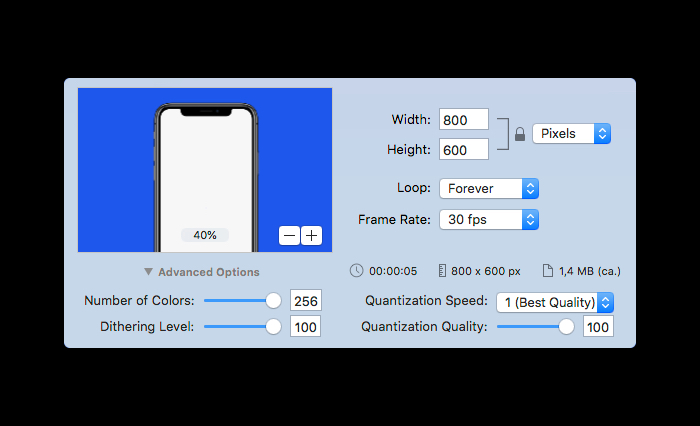Image resolution: width=700 pixels, height=426 pixels.
Task: Collapse the Advanced Options disclosure triangle
Action: point(148,271)
